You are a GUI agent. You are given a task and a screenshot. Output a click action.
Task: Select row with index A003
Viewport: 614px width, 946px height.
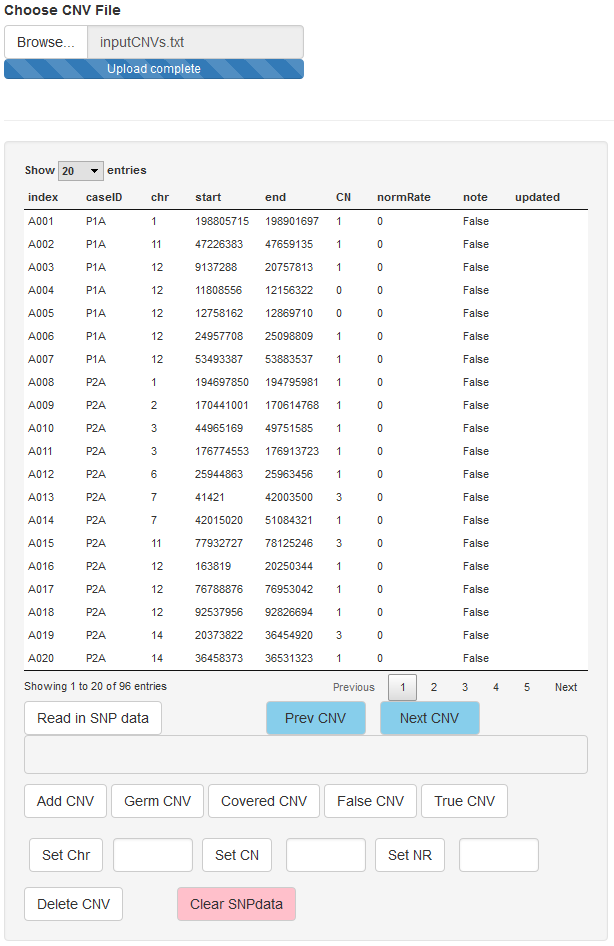306,267
